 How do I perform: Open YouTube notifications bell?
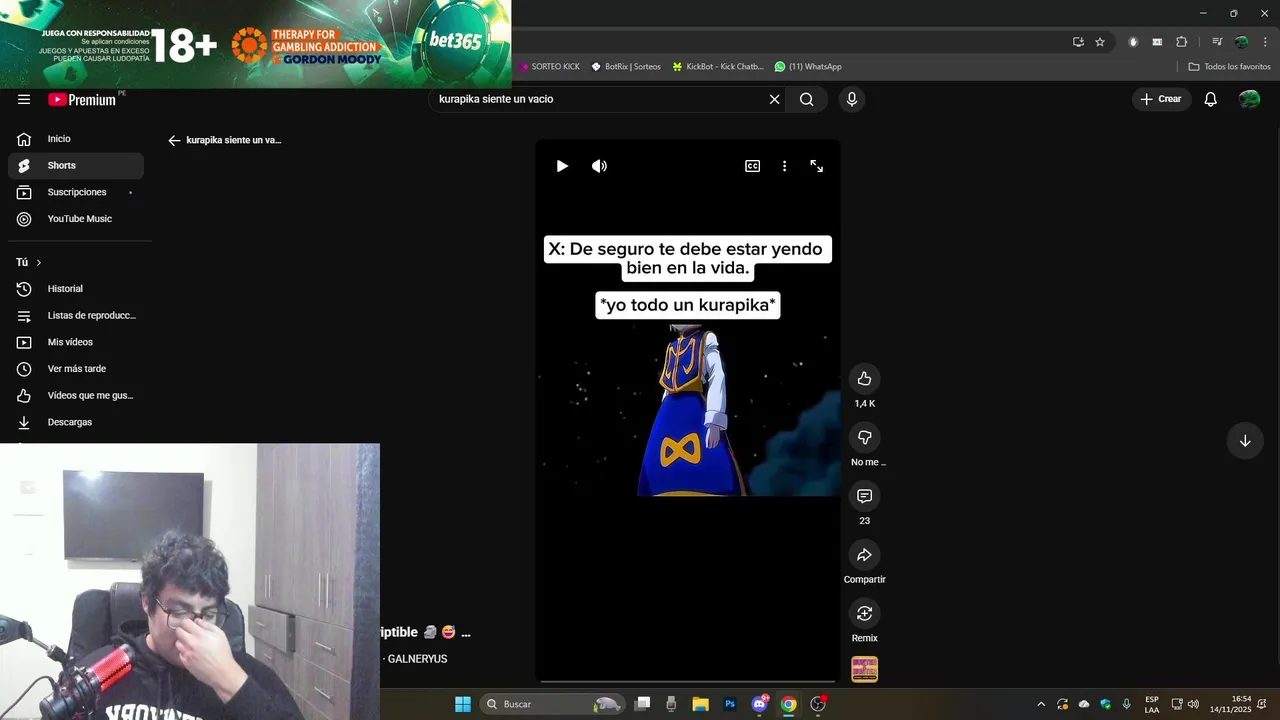[1211, 99]
